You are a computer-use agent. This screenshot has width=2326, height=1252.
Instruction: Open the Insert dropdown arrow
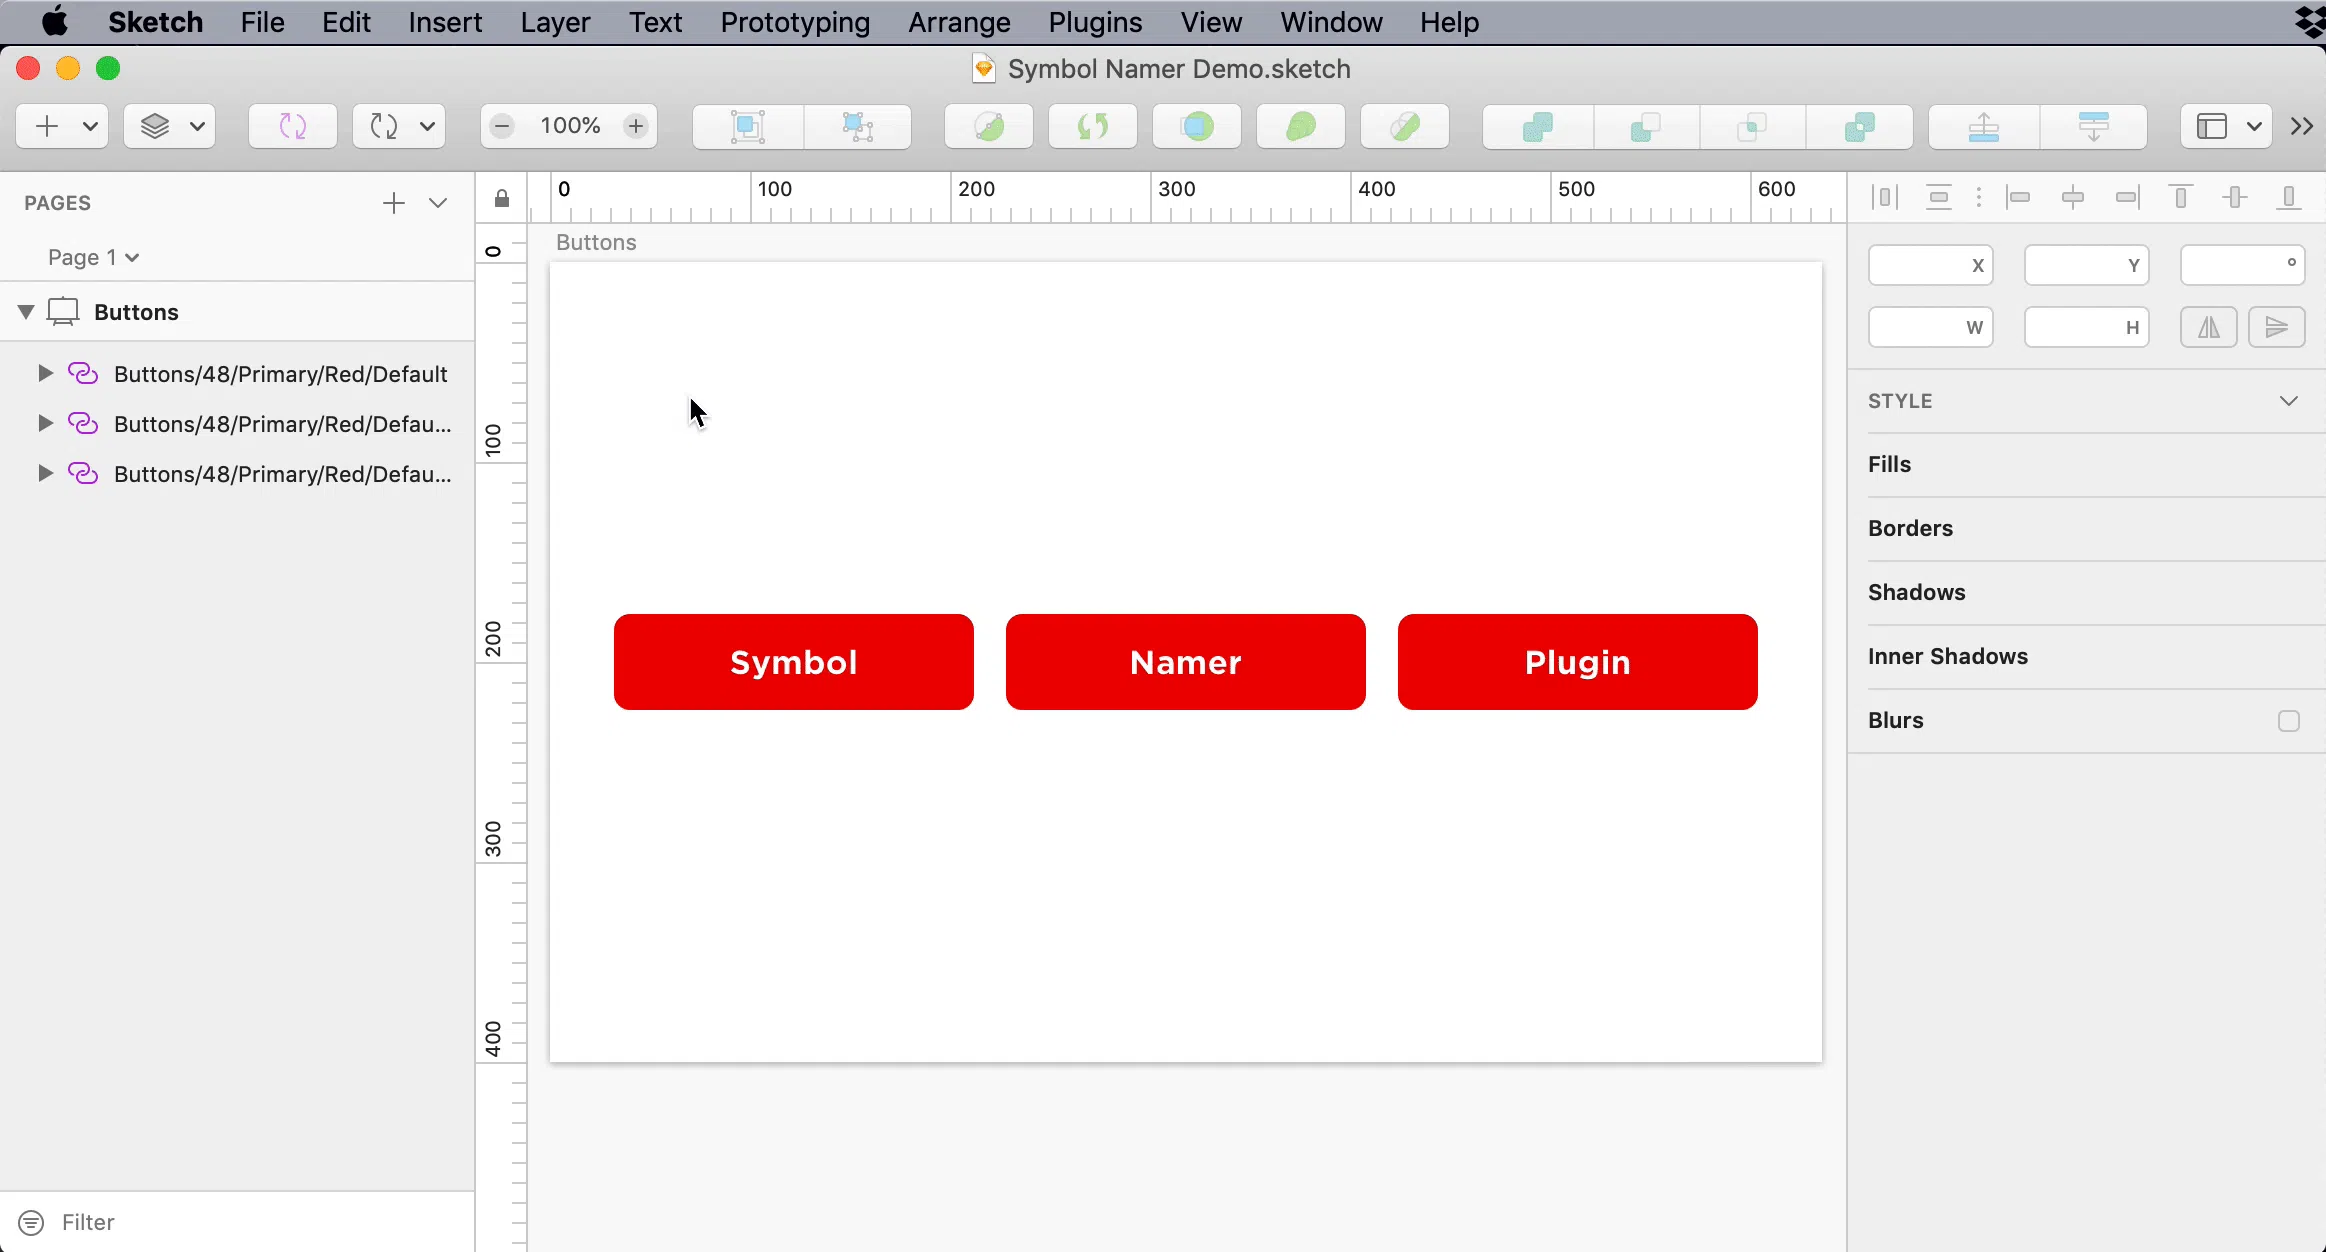[x=90, y=126]
